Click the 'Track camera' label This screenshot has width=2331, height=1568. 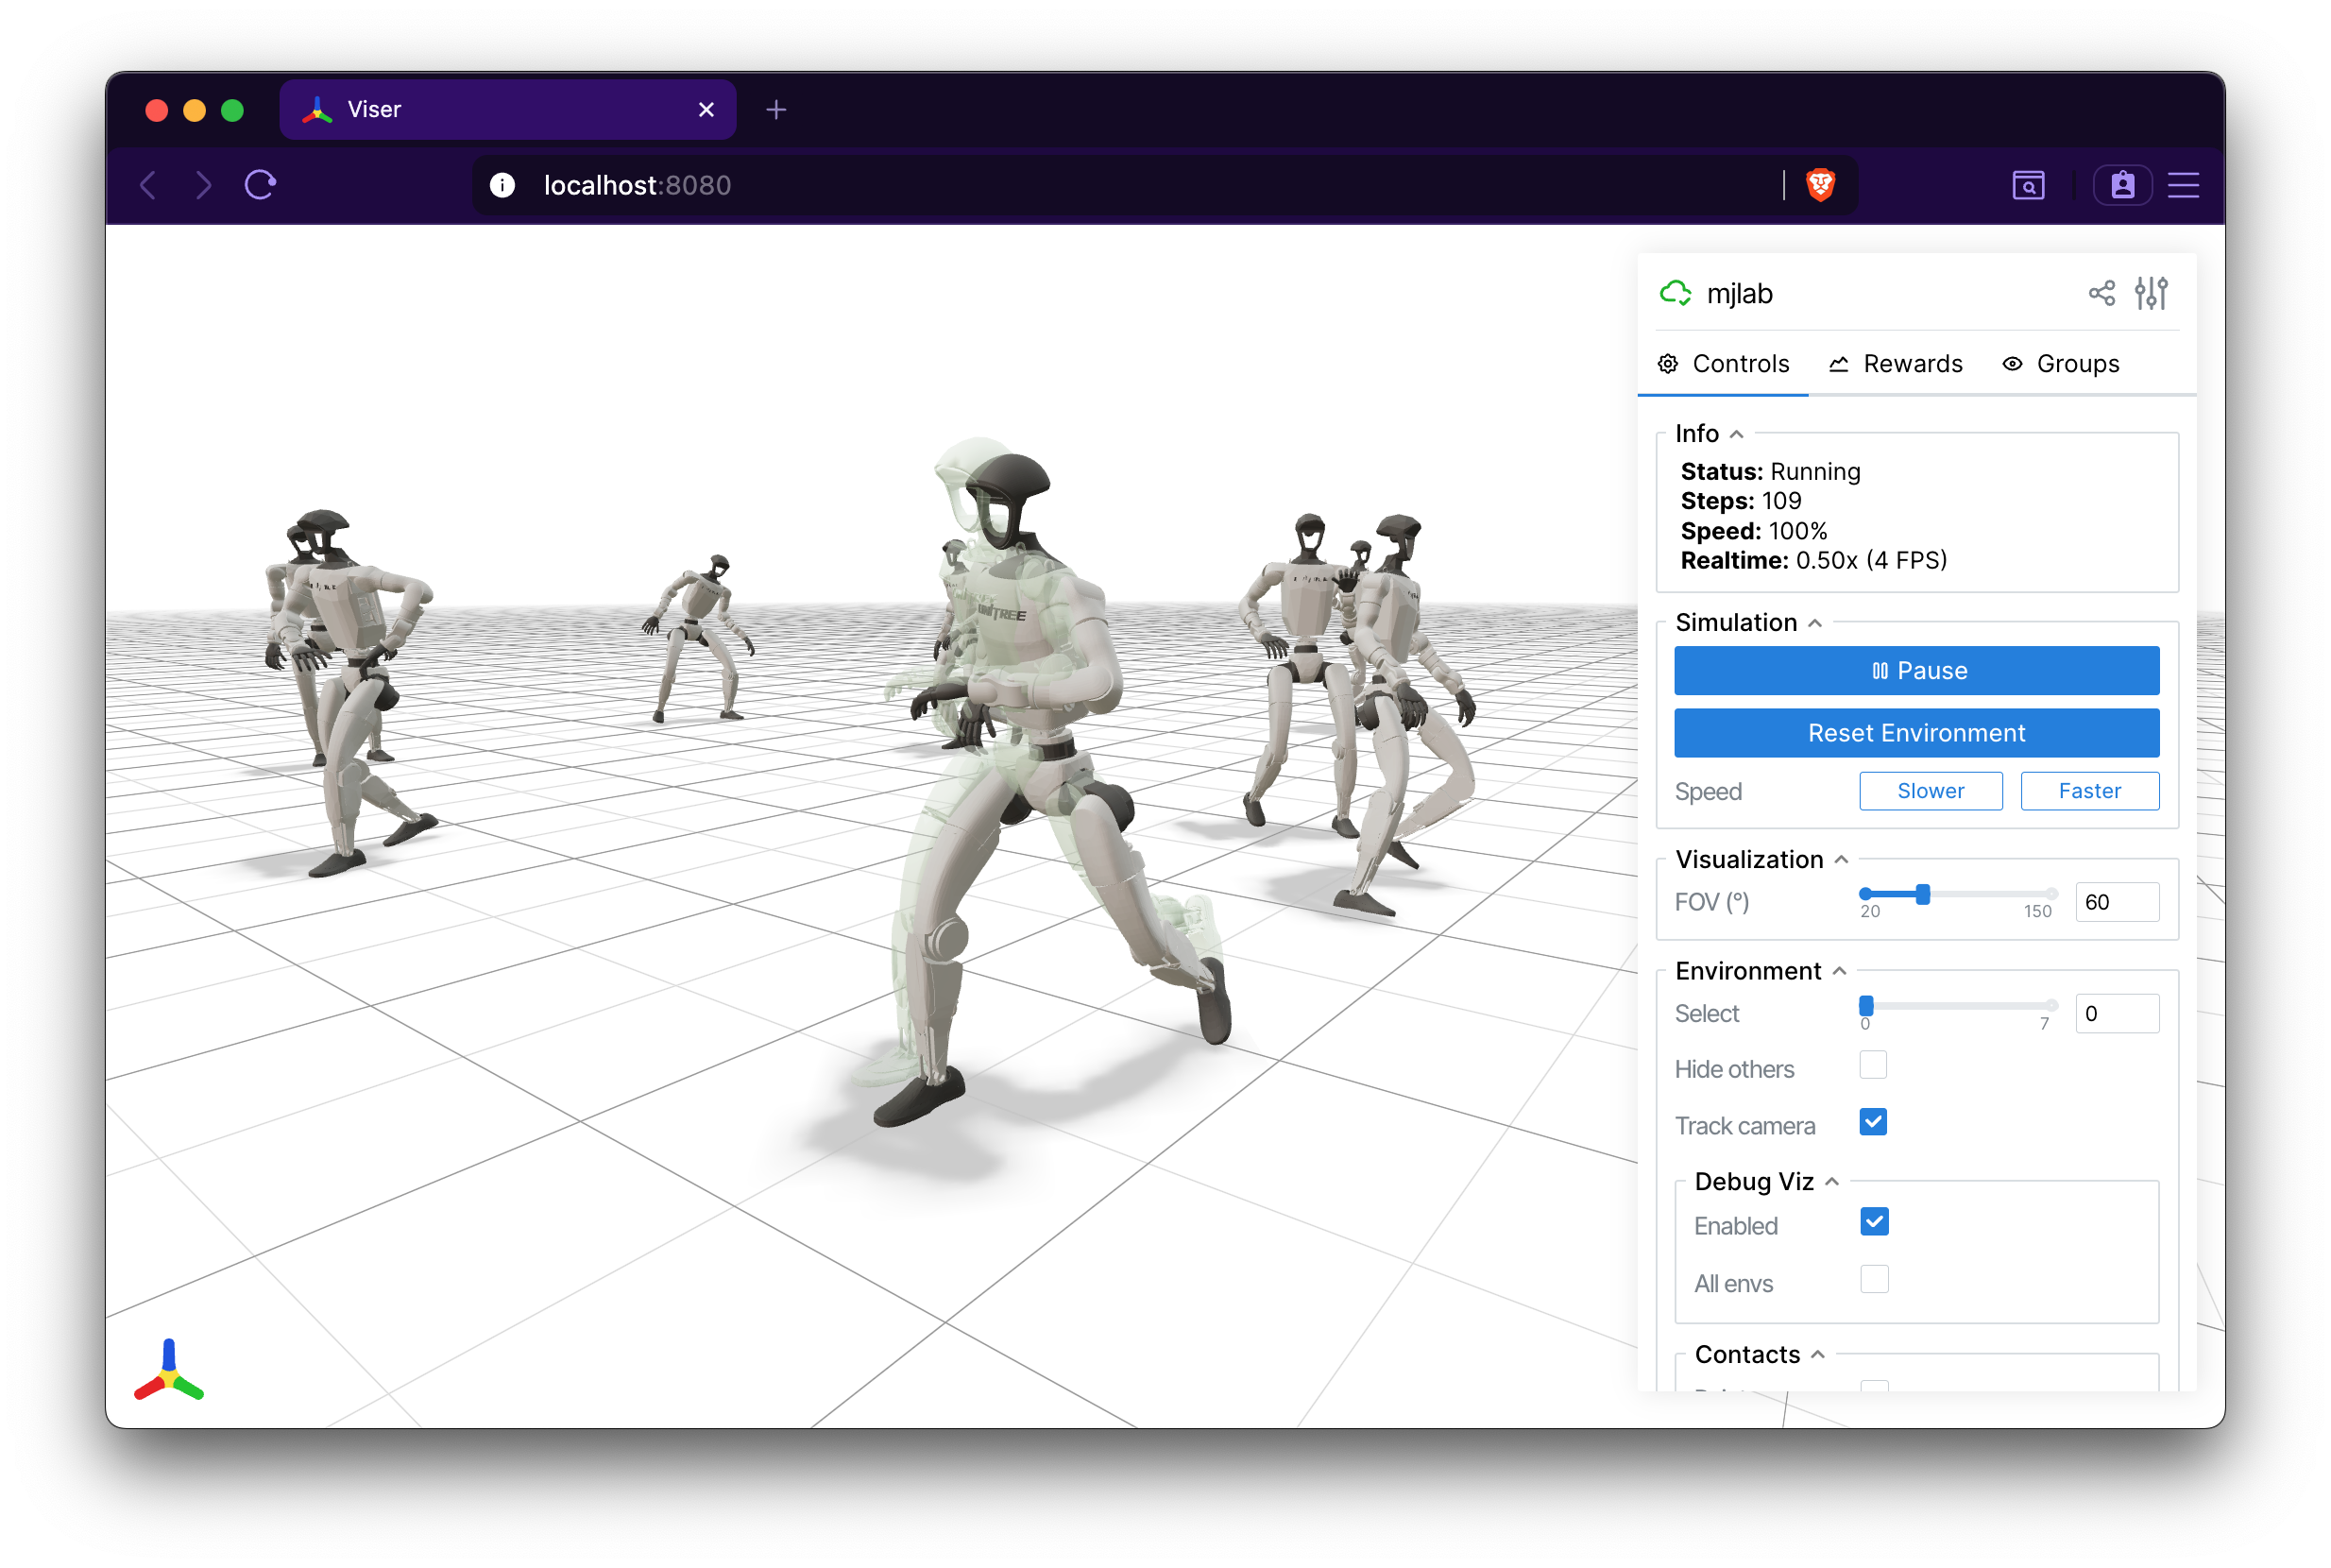point(1745,1126)
